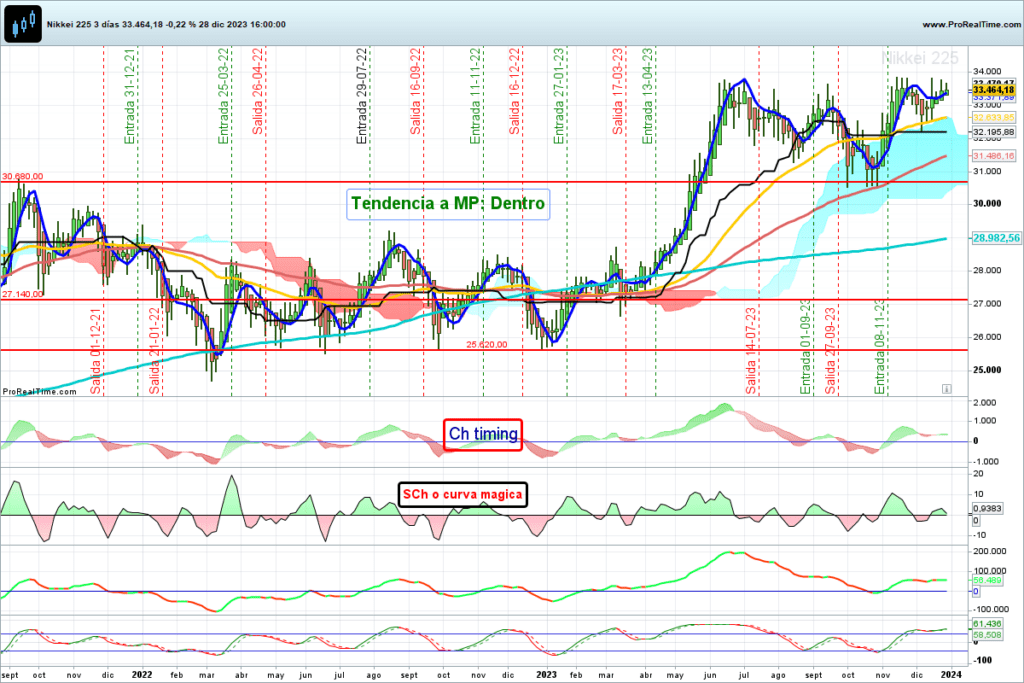Click the 58,508 oscillator value
Screen dimensions: 1024x683
[x=987, y=634]
